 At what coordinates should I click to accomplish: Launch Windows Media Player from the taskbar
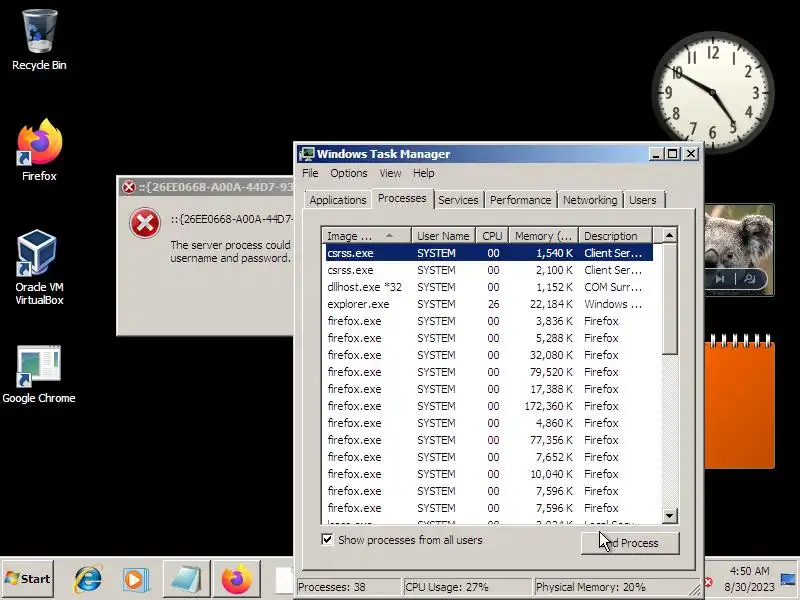coord(136,579)
